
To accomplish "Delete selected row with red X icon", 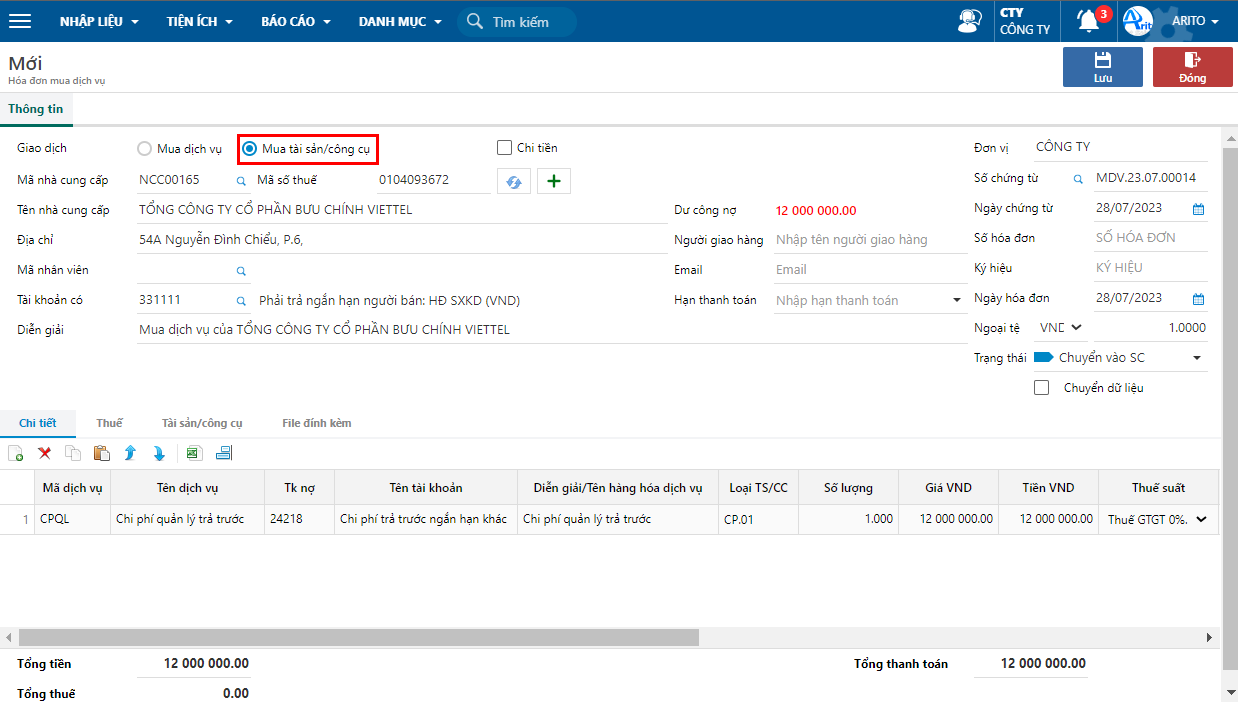I will (44, 453).
